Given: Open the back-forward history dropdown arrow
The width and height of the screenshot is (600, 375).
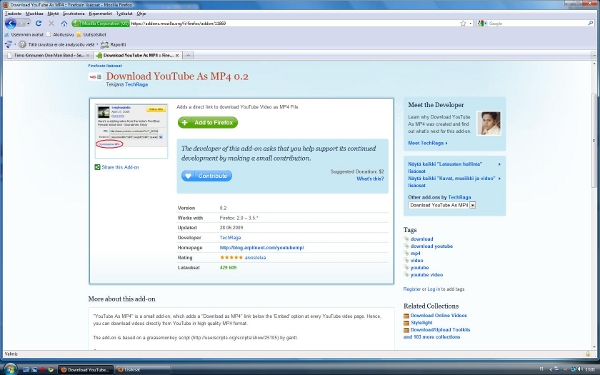Looking at the screenshot, I should pyautogui.click(x=27, y=24).
